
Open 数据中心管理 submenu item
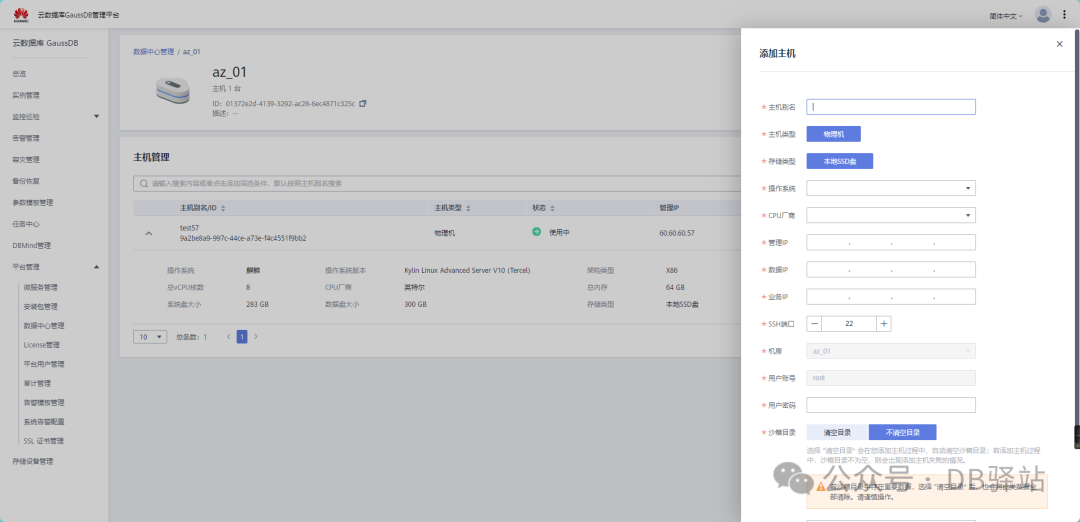tap(44, 326)
